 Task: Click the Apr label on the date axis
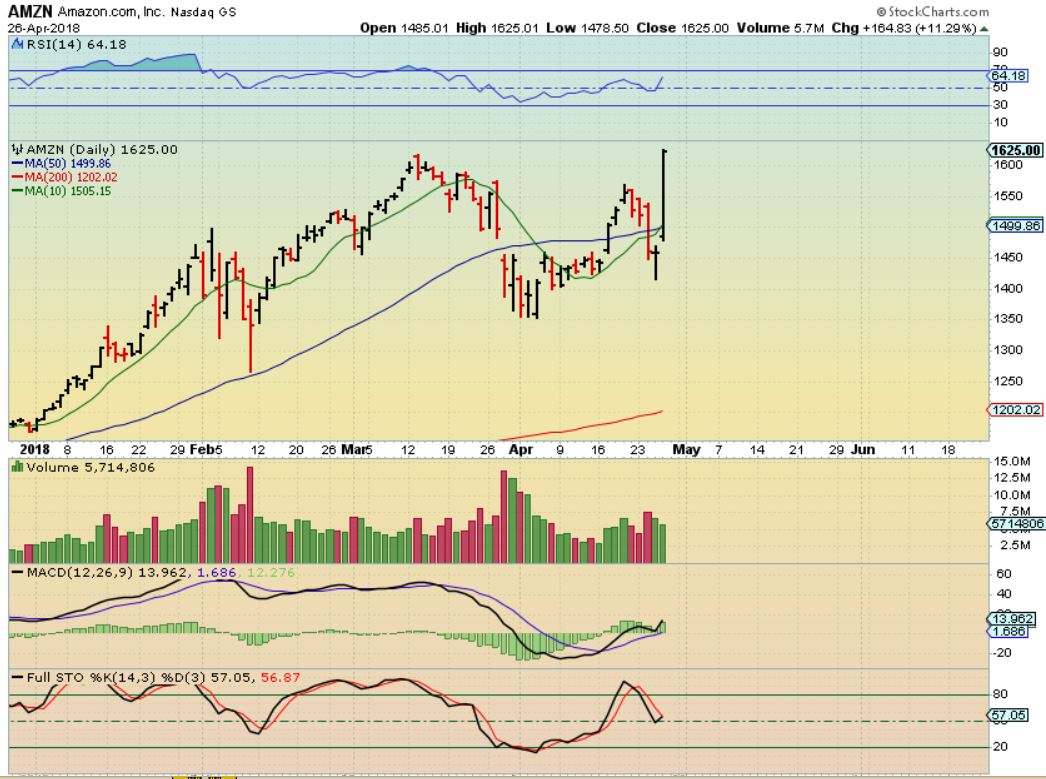click(x=521, y=450)
